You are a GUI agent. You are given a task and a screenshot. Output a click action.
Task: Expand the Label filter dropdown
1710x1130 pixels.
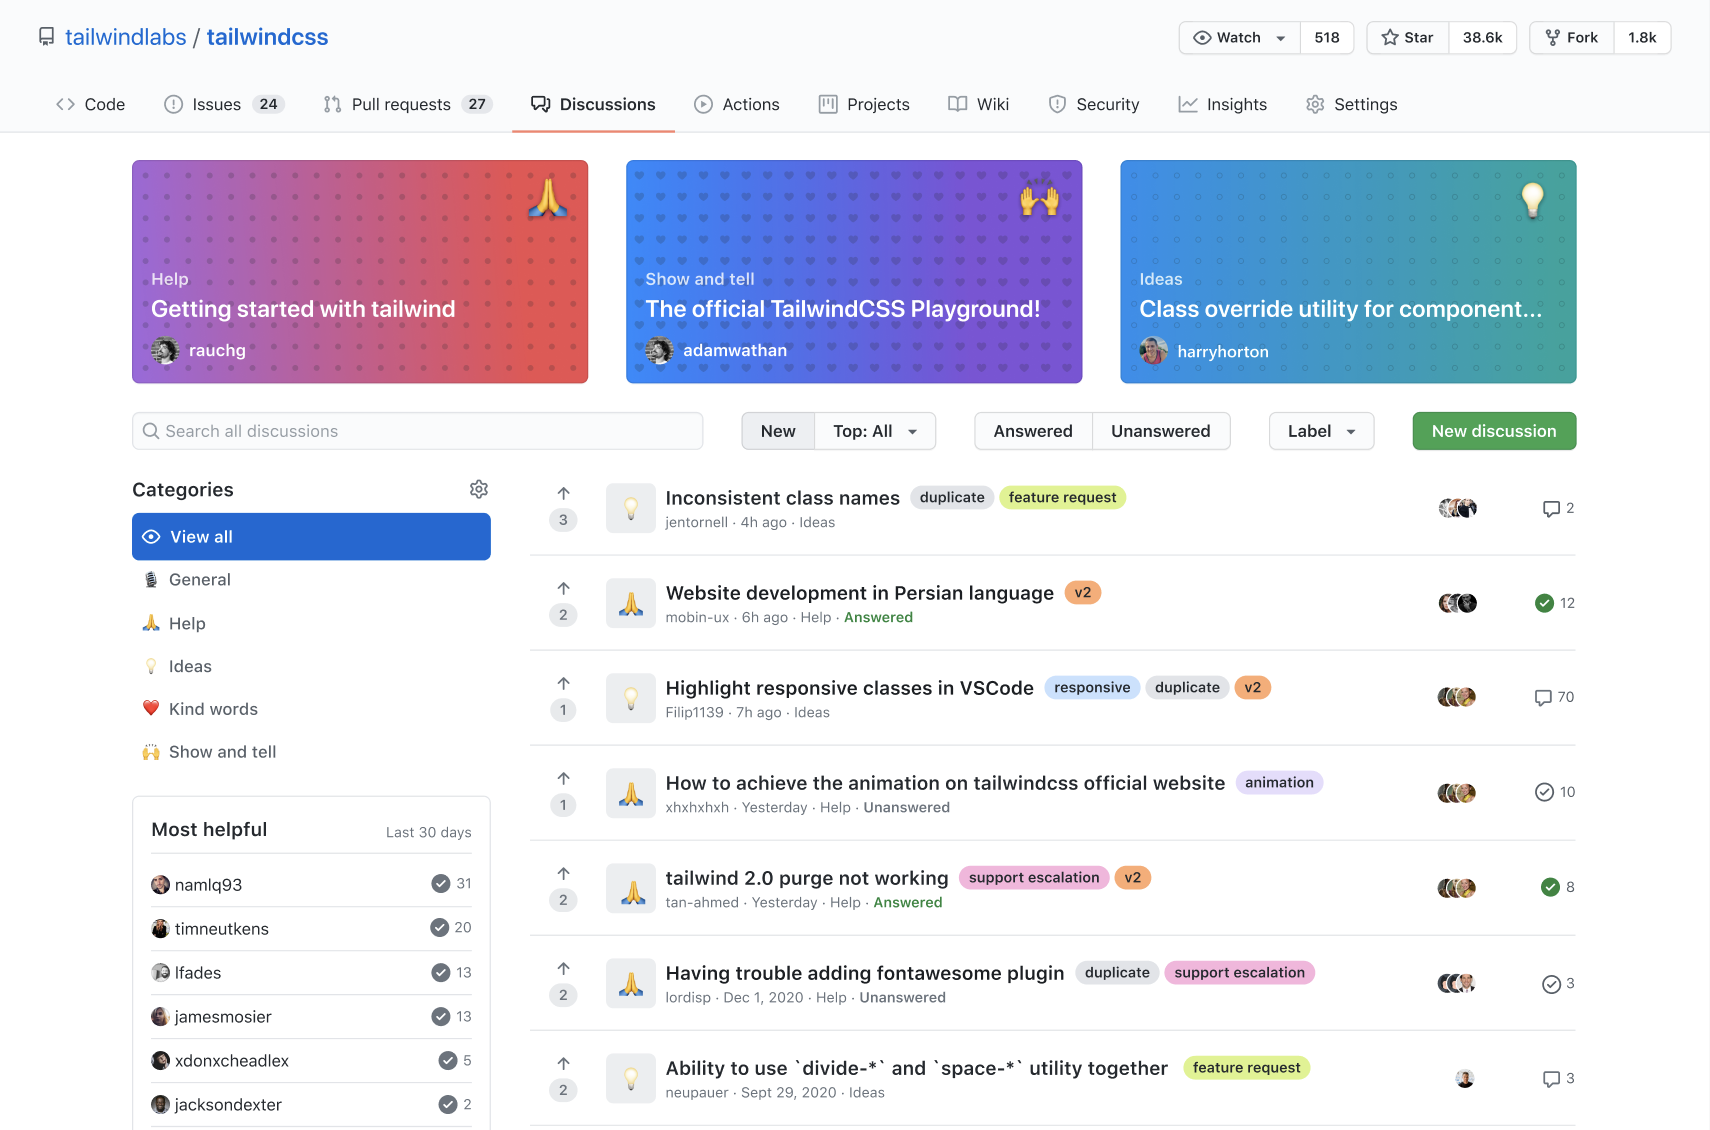point(1320,431)
